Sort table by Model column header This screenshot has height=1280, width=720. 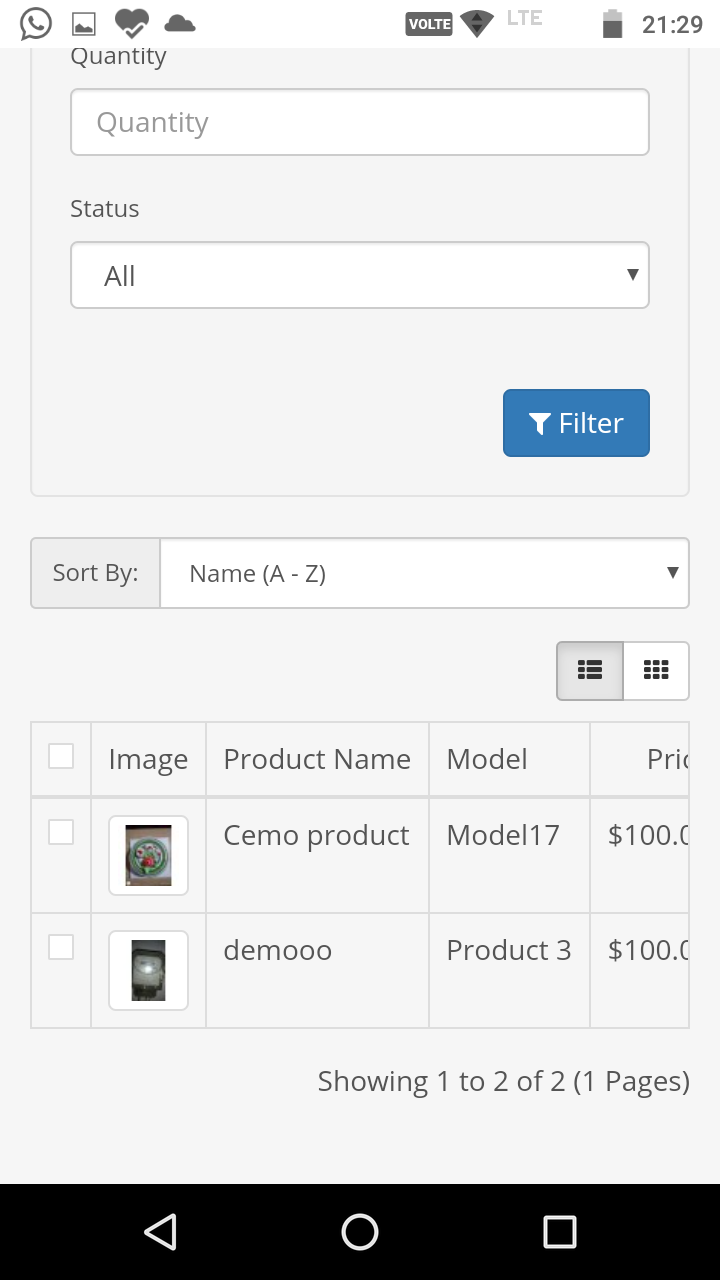pos(487,759)
